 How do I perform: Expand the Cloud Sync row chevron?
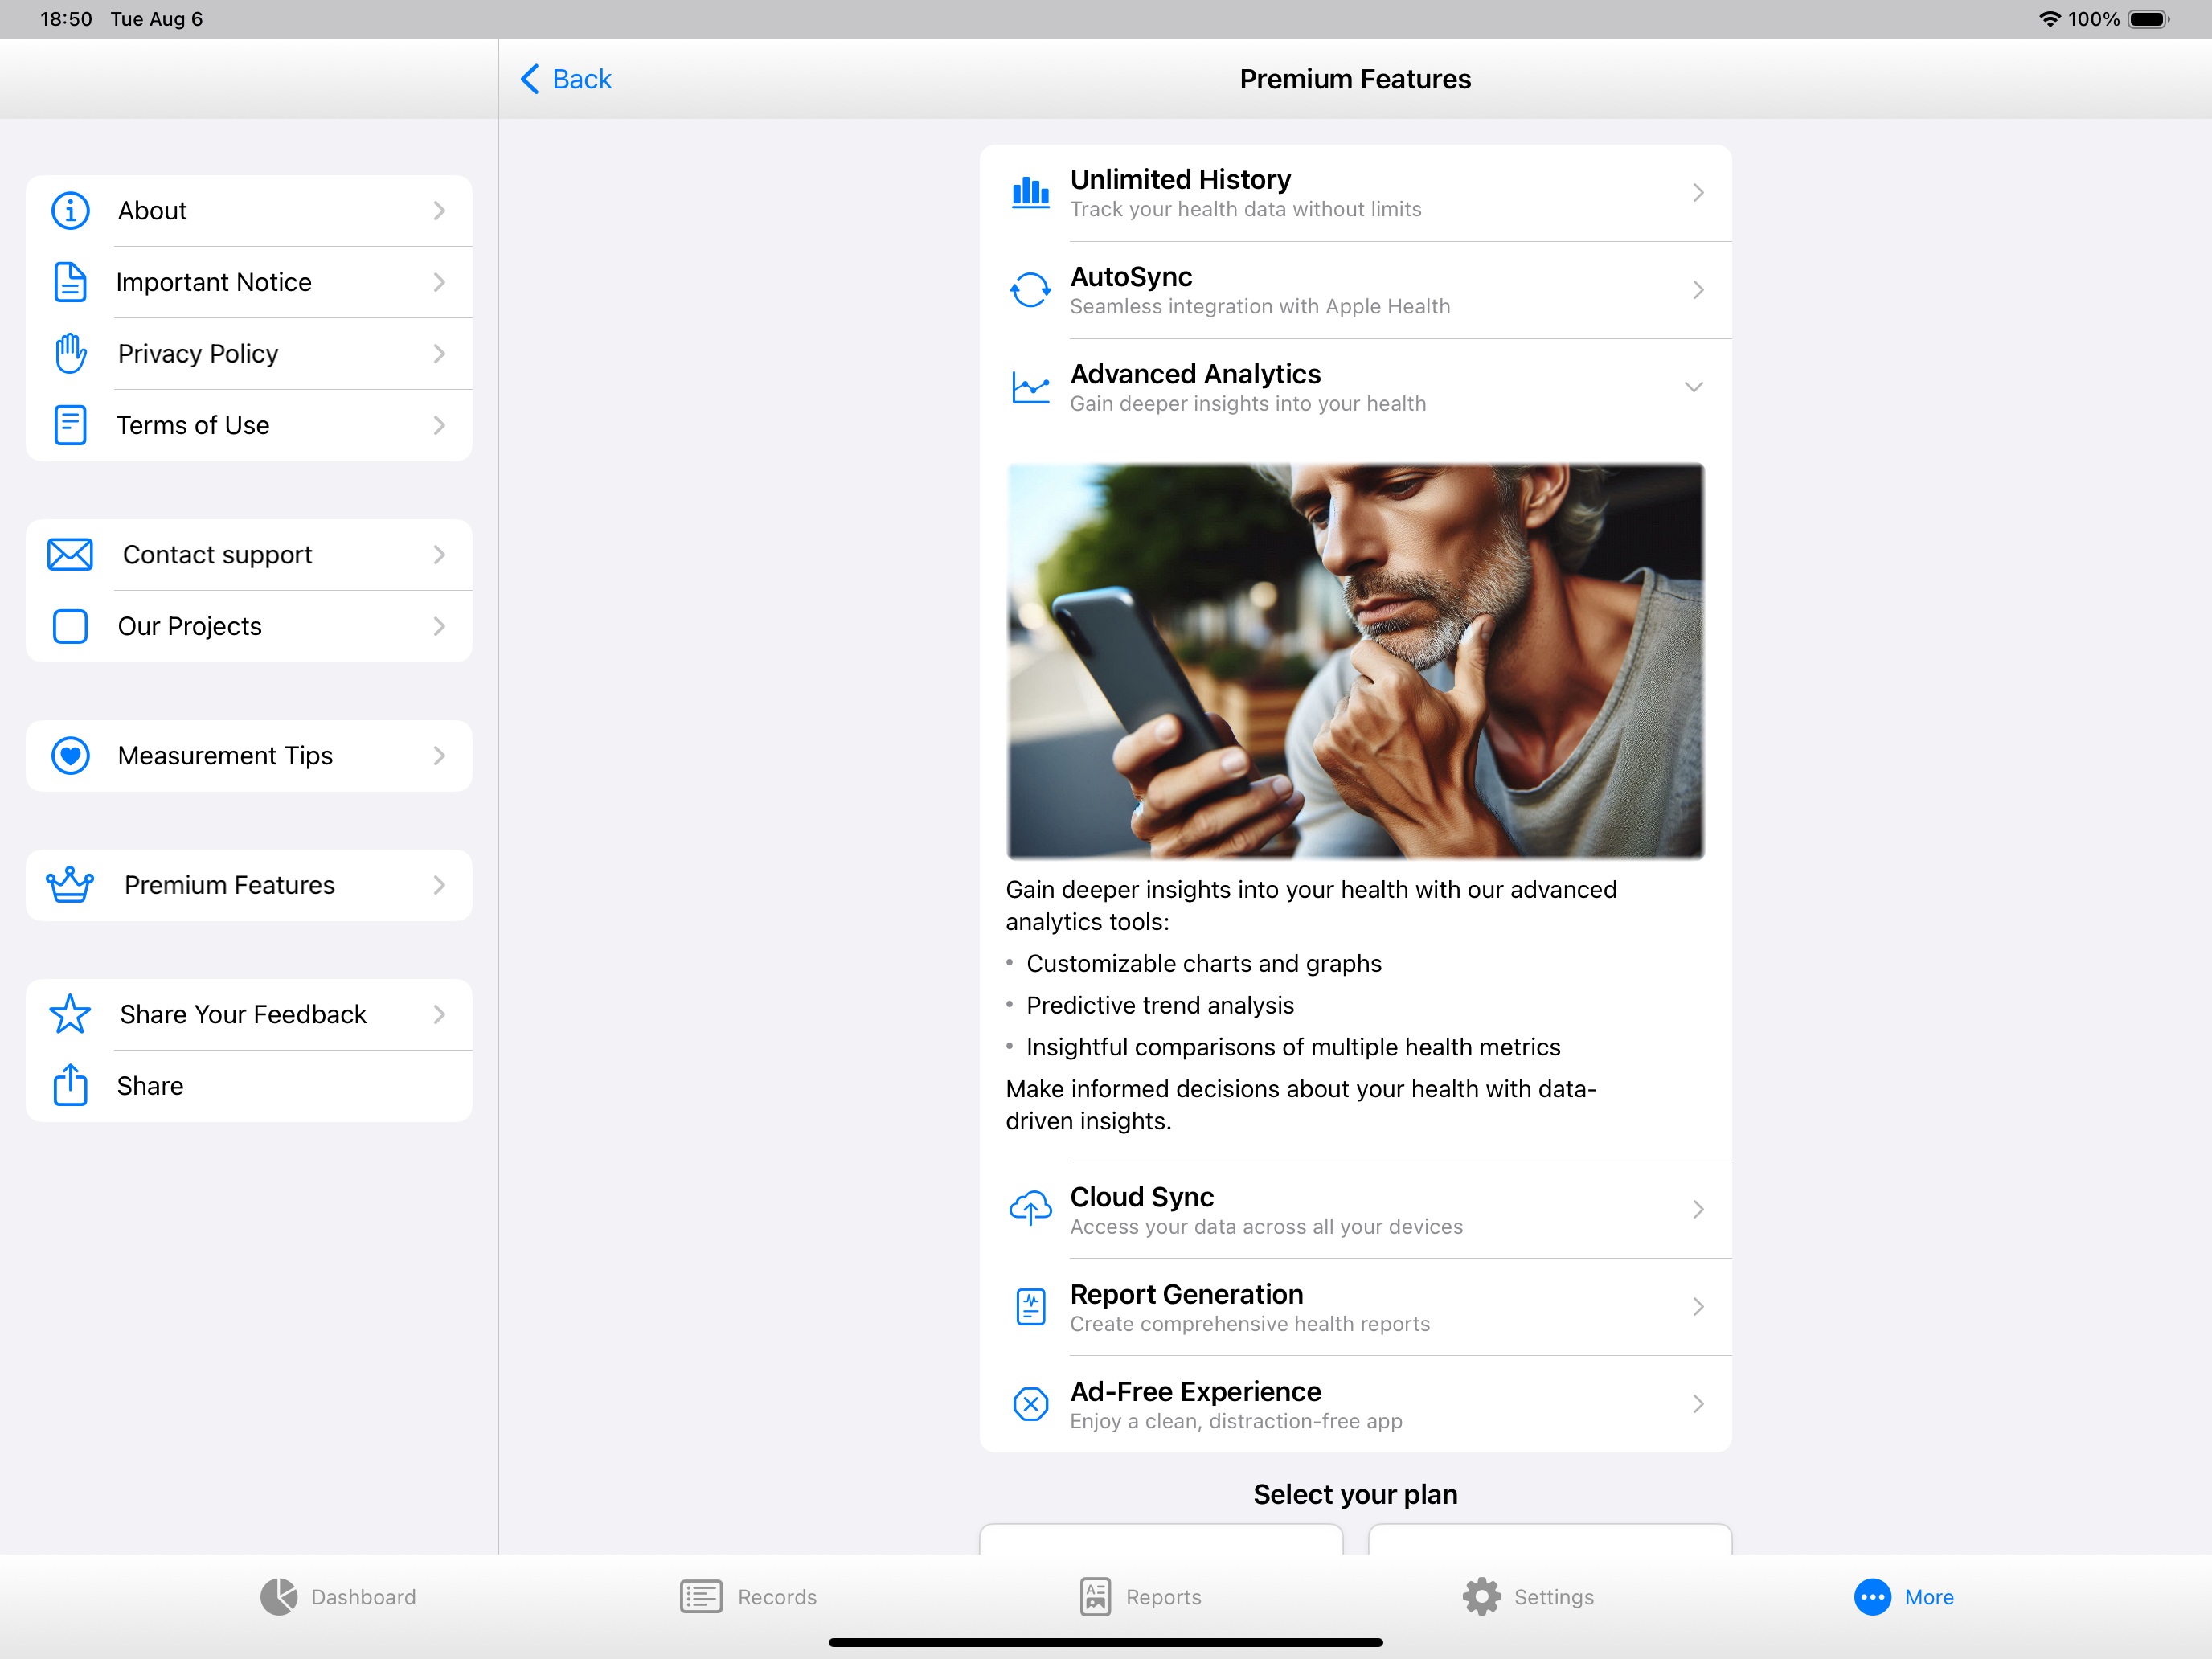1698,1209
